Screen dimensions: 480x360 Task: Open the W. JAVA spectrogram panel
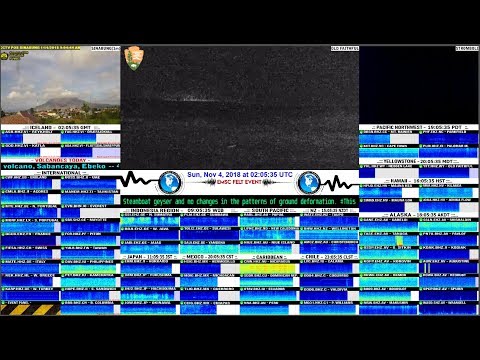pyautogui.click(x=150, y=234)
